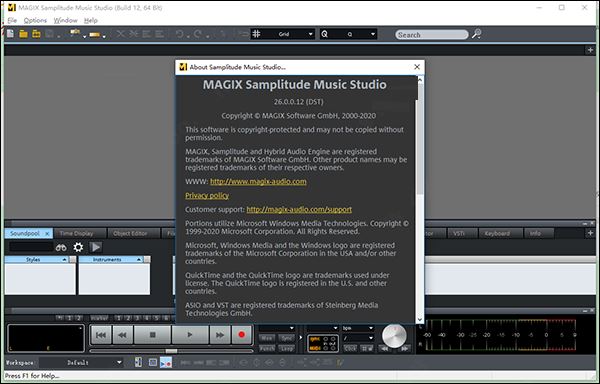Screen dimensions: 600x384
Task: Jump to start with transport rewind-to-beginning button
Action: [101, 335]
